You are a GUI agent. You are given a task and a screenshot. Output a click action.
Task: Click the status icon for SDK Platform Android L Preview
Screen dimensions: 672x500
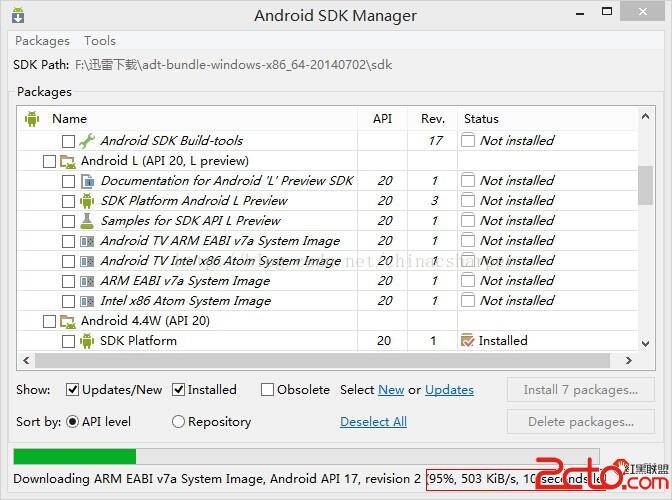(x=468, y=201)
